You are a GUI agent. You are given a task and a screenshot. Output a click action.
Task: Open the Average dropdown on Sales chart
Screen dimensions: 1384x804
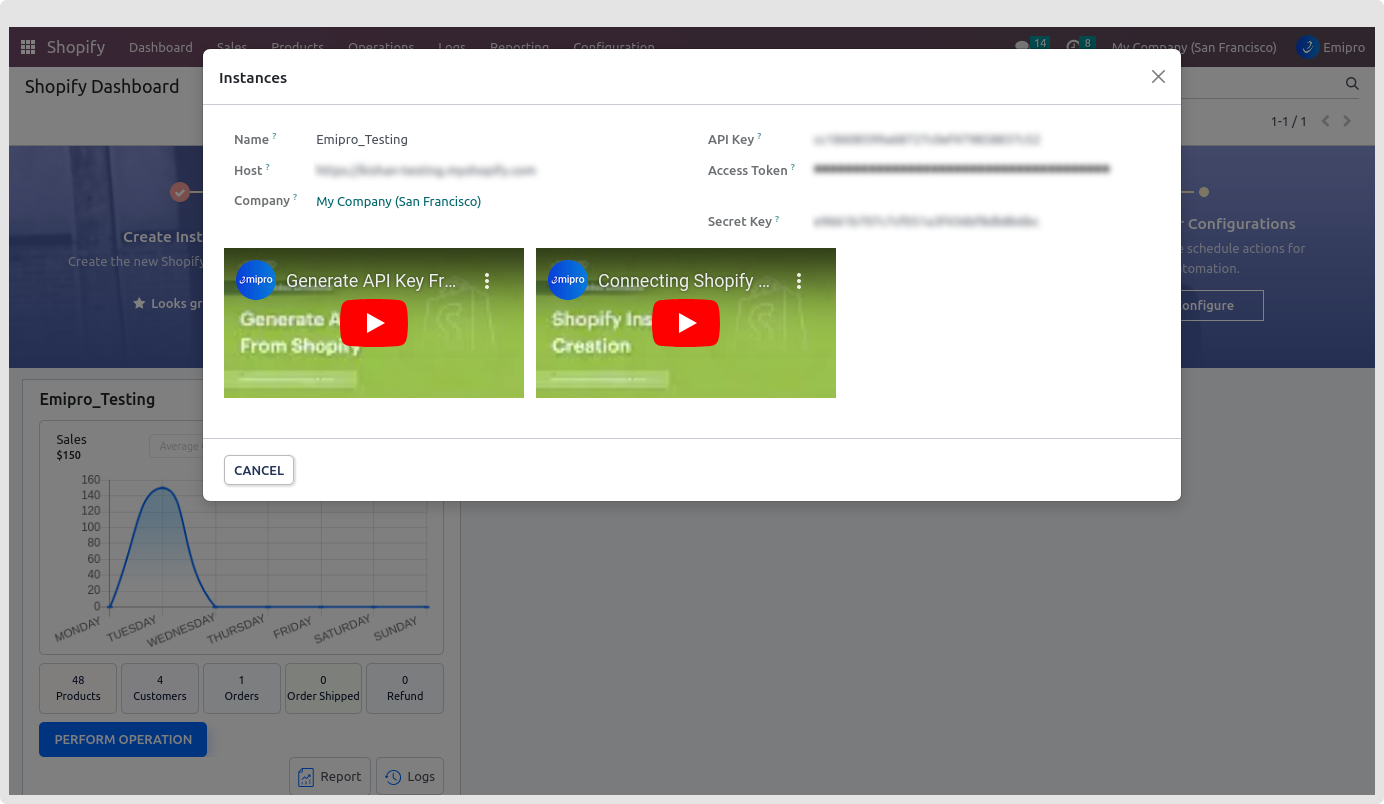[176, 446]
